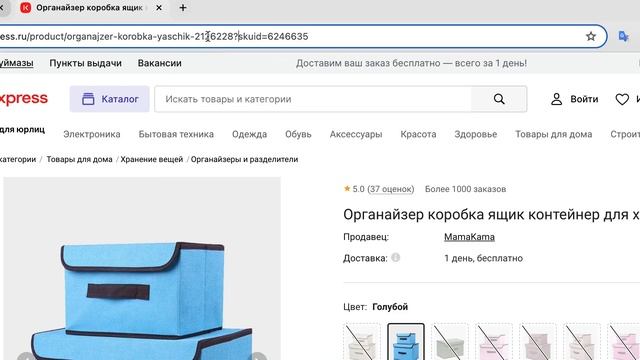Click the product title Органайзер коробка ящик контейнер
This screenshot has height=360, width=640.
pyautogui.click(x=491, y=215)
